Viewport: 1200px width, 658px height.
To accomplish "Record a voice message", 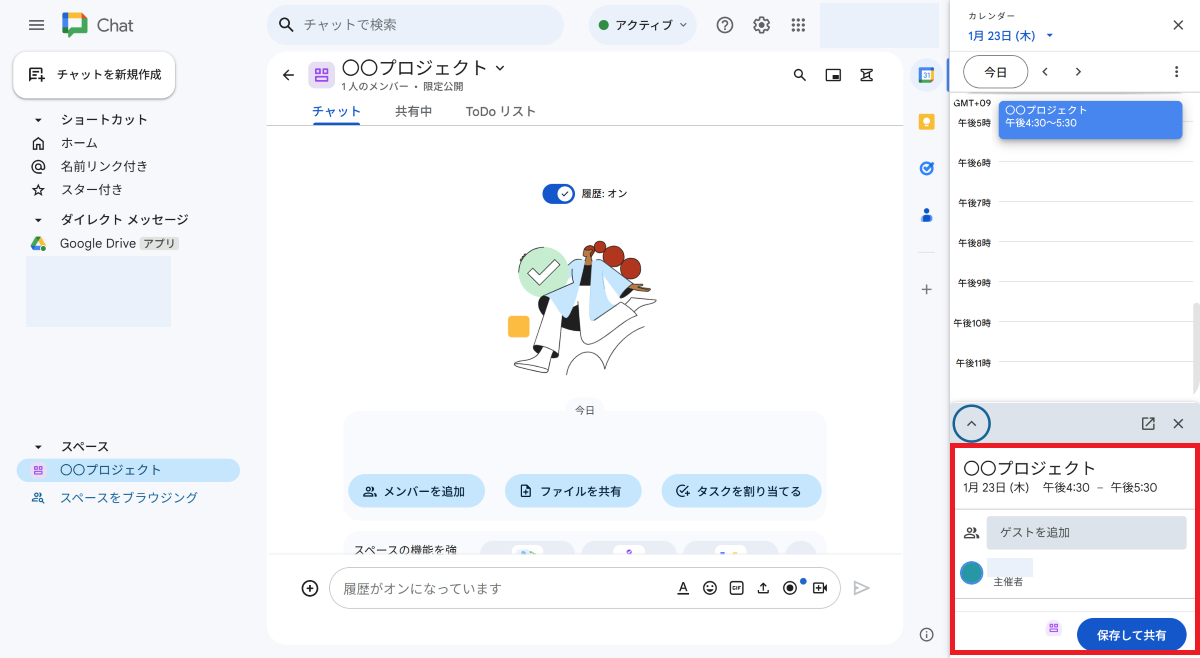I will tap(790, 588).
